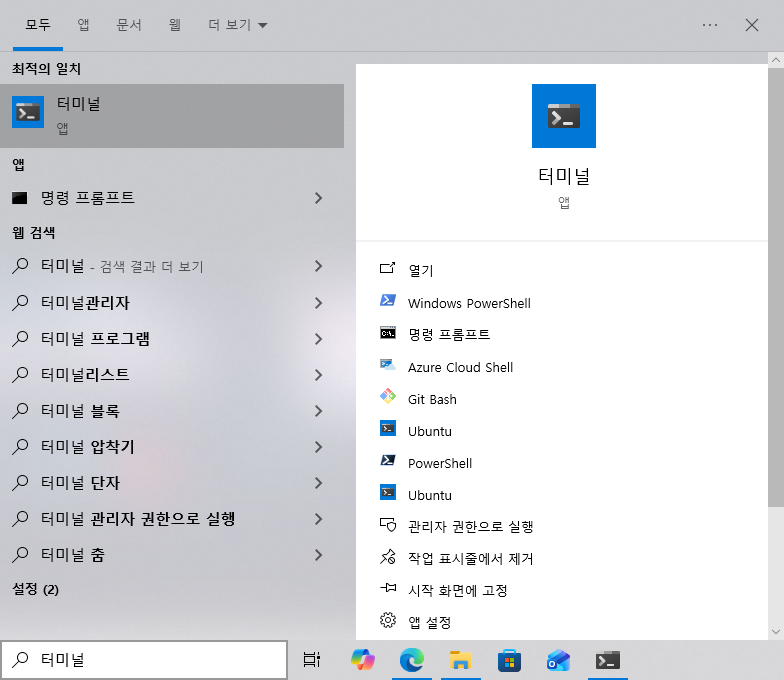This screenshot has width=784, height=680.
Task: Switch to the 앱 filter tab
Action: (x=84, y=25)
